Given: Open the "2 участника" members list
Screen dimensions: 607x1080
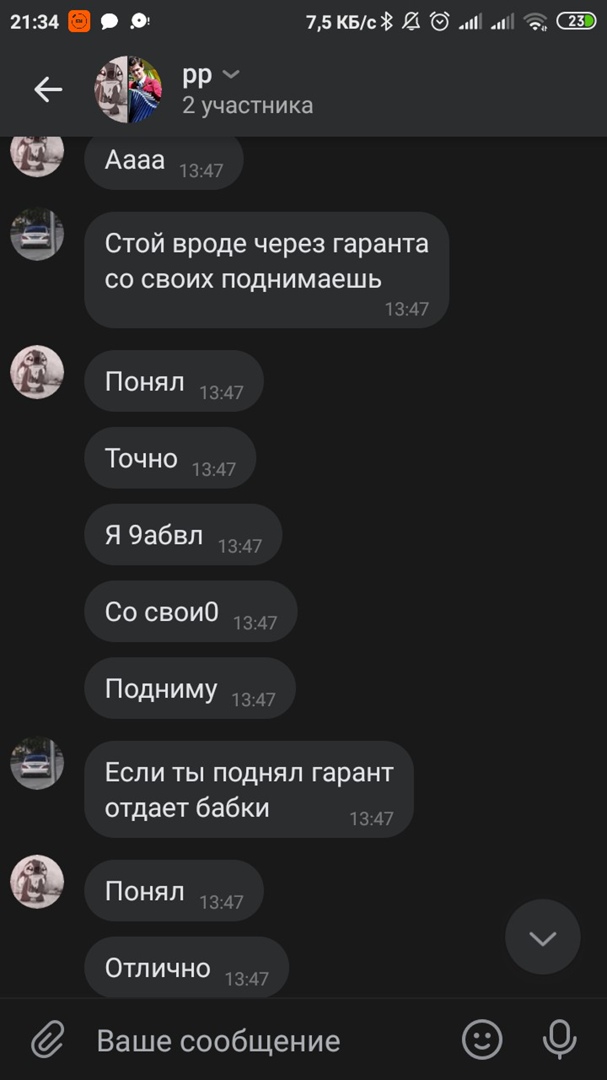Looking at the screenshot, I should pos(247,105).
